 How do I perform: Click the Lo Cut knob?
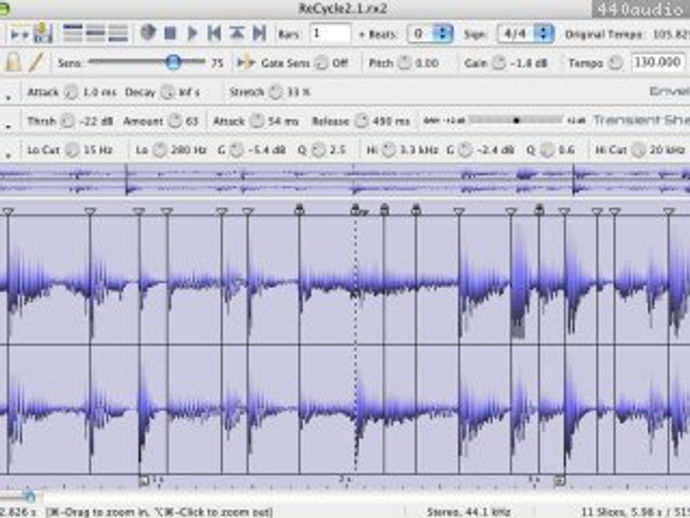point(72,151)
